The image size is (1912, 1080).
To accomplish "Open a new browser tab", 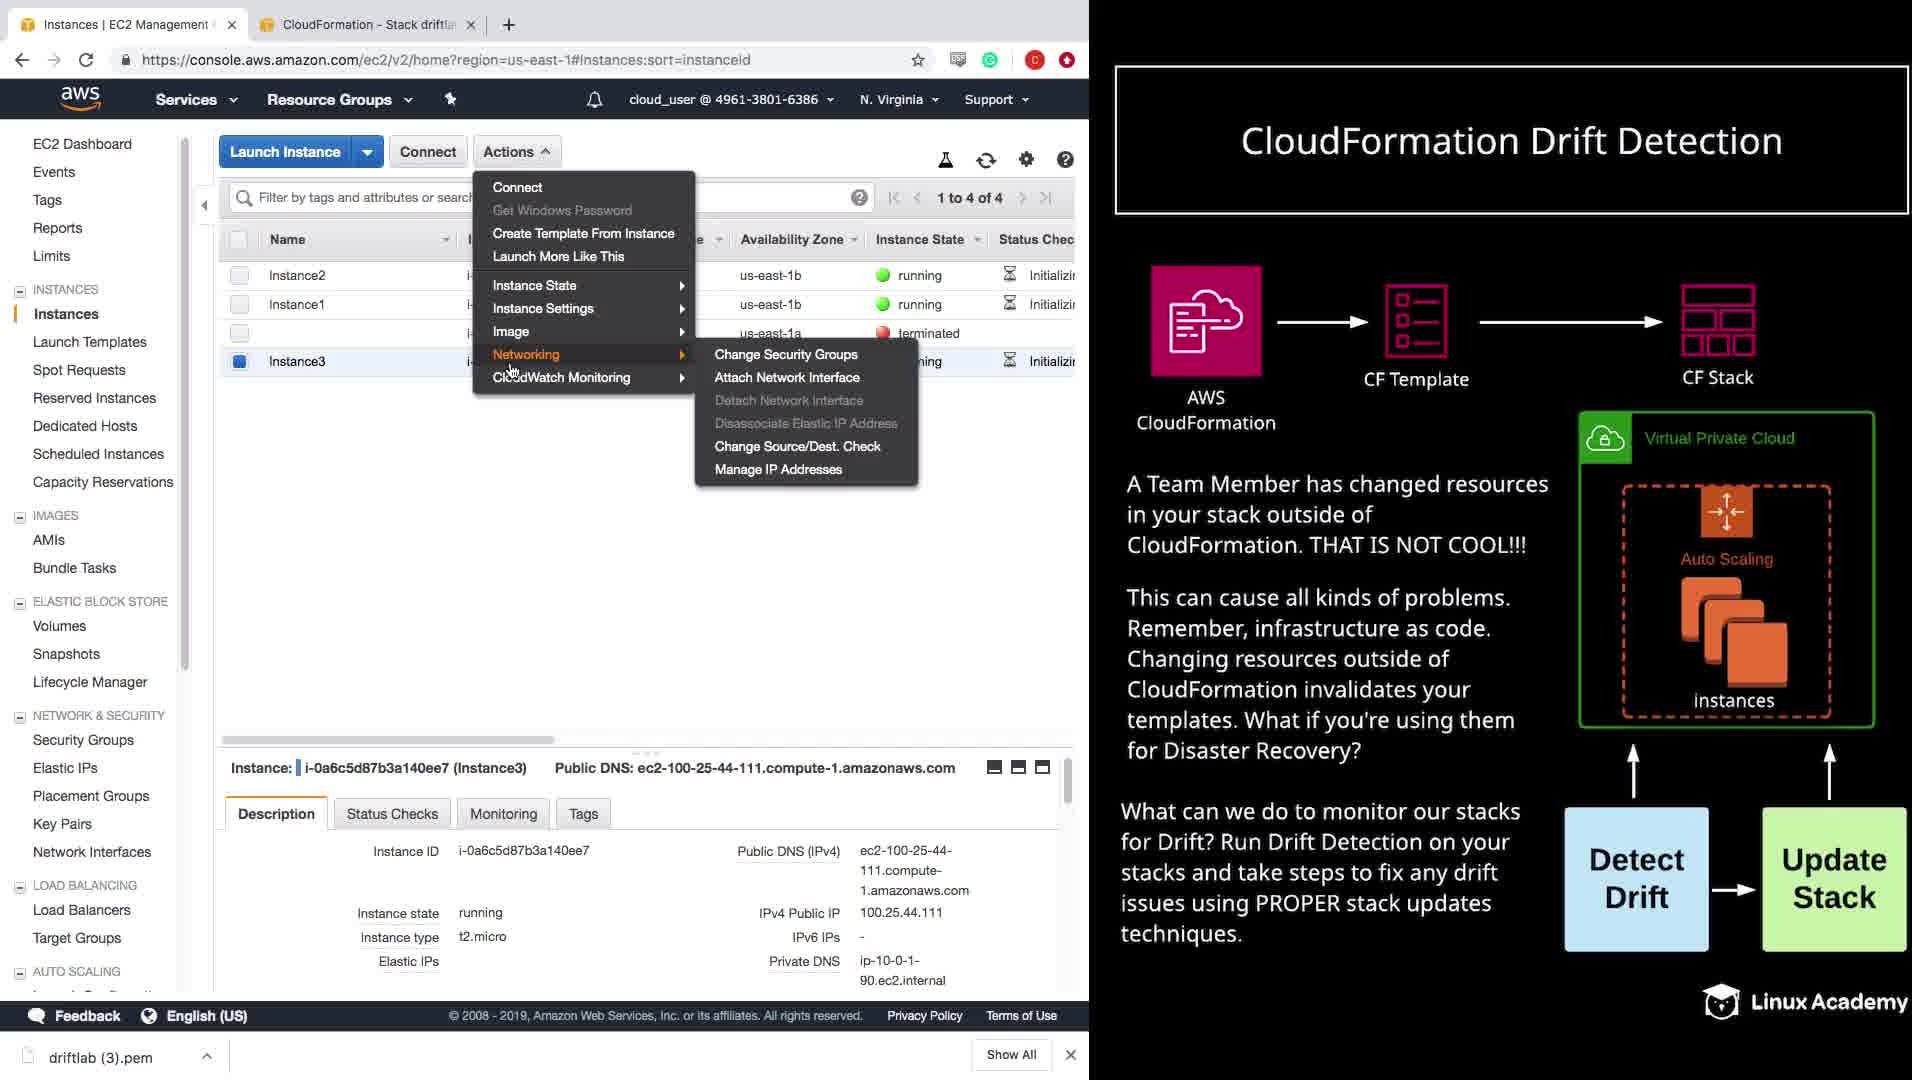I will click(509, 25).
